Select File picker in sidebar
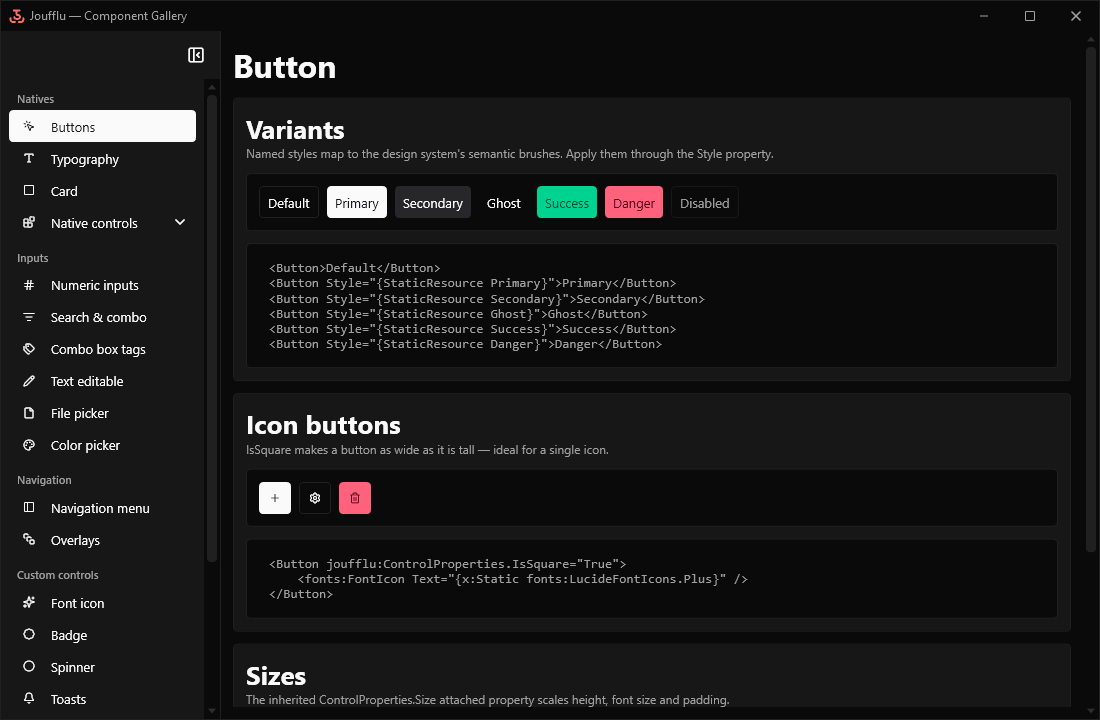 102,413
